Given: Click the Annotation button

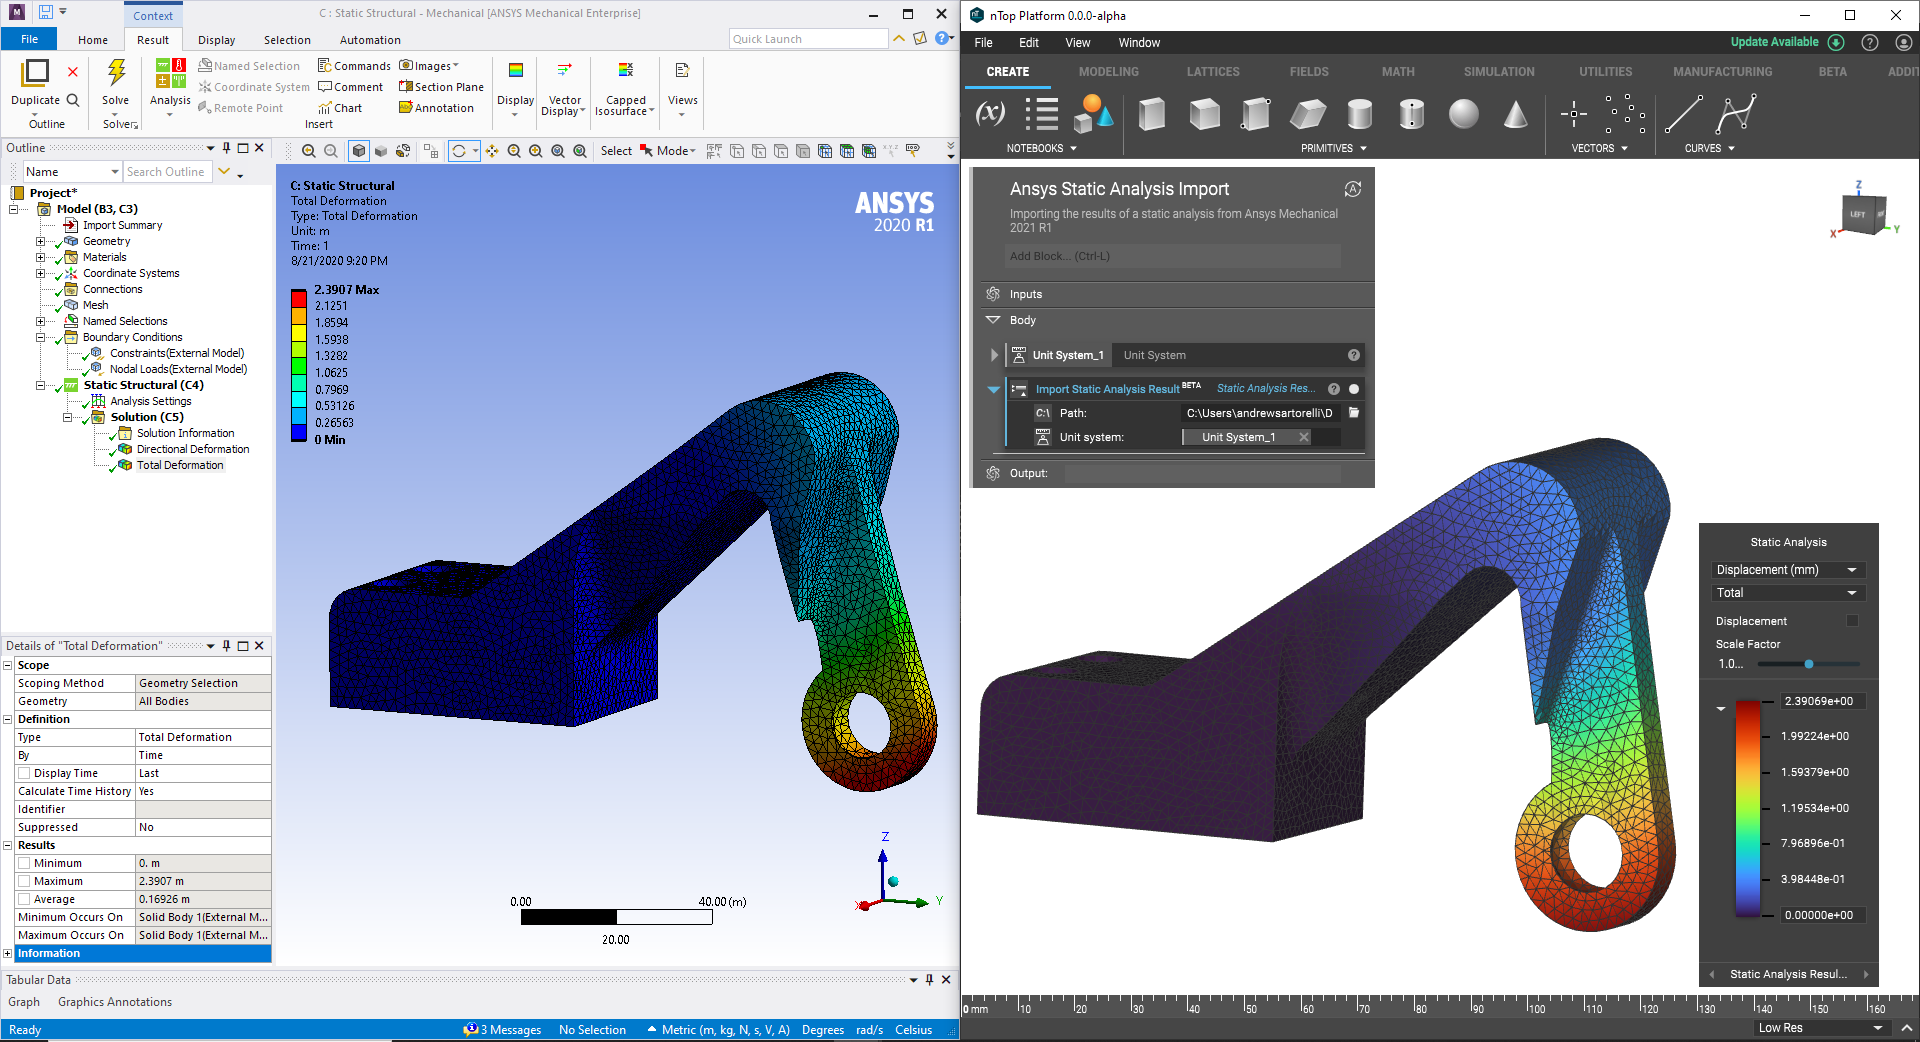Looking at the screenshot, I should [437, 108].
